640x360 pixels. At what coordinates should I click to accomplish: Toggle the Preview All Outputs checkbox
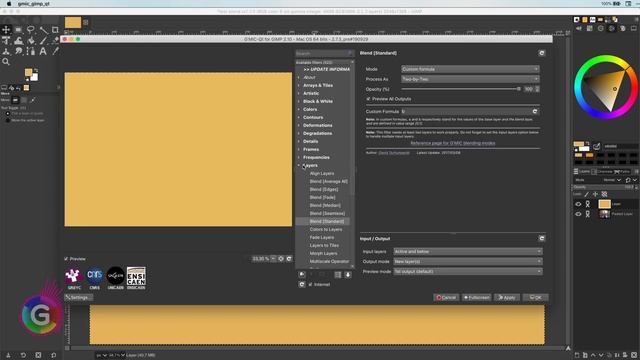(x=368, y=99)
